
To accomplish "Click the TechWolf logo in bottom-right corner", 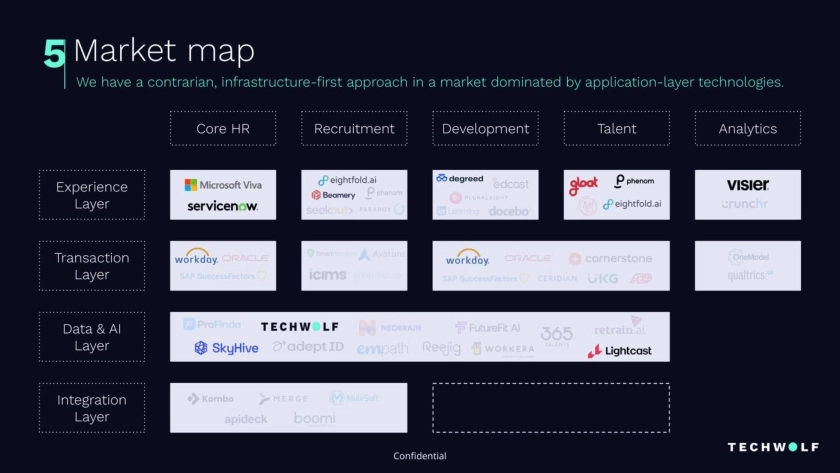I will [773, 447].
